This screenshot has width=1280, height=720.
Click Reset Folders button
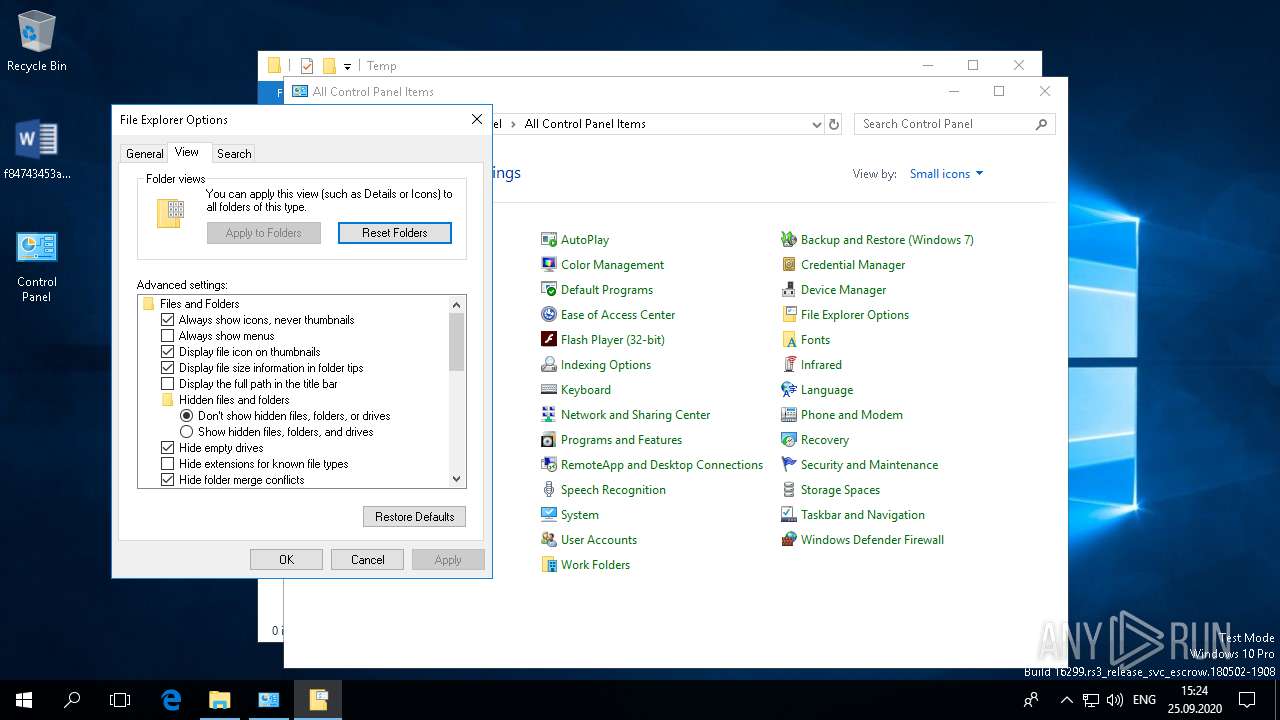point(395,233)
